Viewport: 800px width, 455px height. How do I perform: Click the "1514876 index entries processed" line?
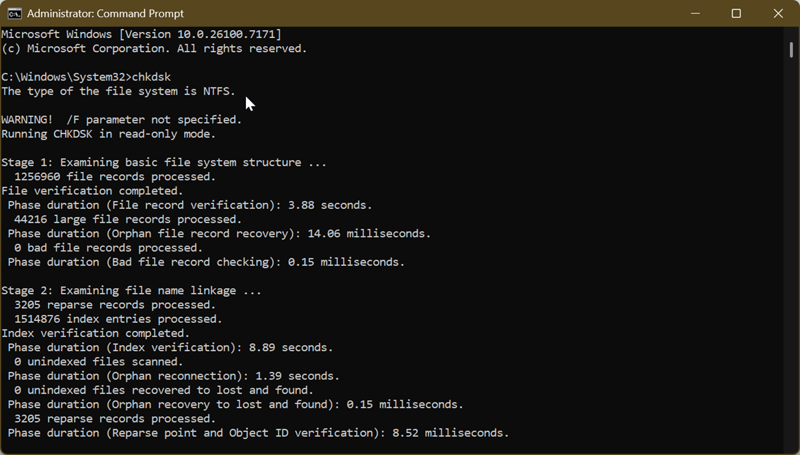(118, 319)
